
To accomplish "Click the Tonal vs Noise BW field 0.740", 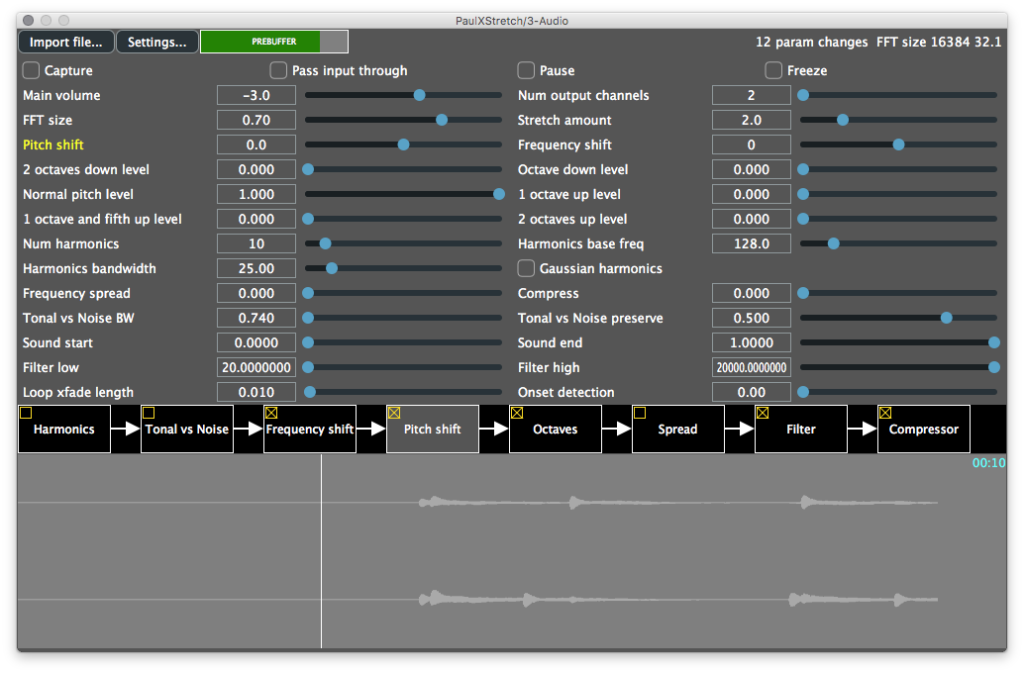I will (256, 318).
